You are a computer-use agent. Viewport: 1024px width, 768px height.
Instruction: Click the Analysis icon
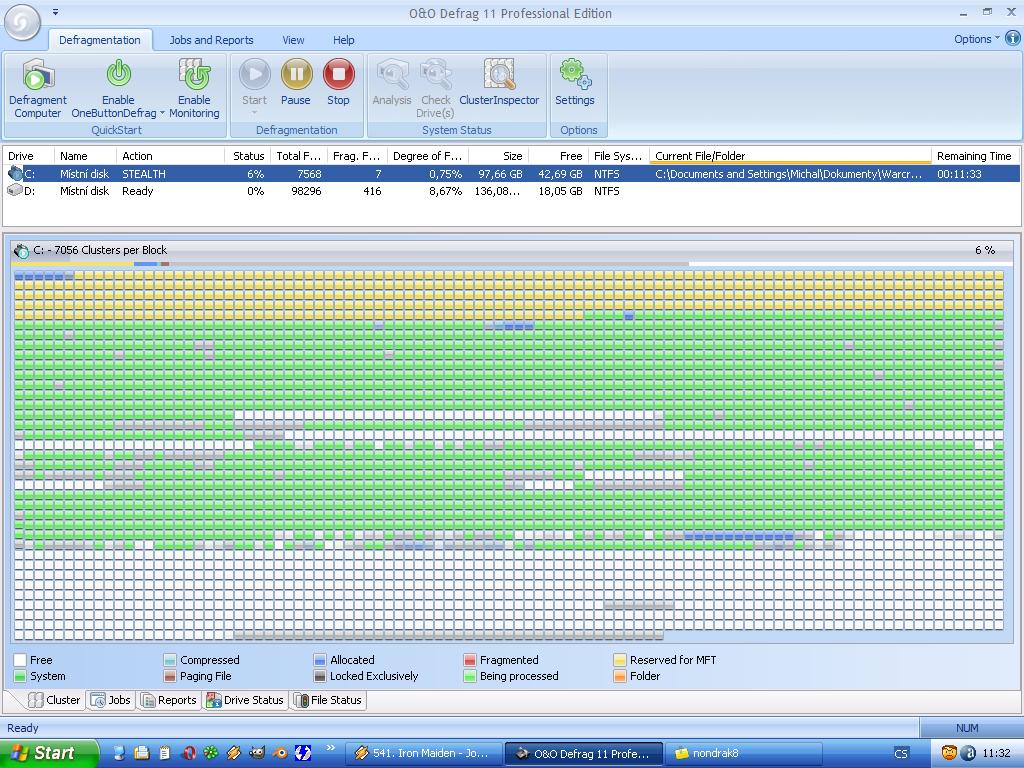pyautogui.click(x=392, y=74)
